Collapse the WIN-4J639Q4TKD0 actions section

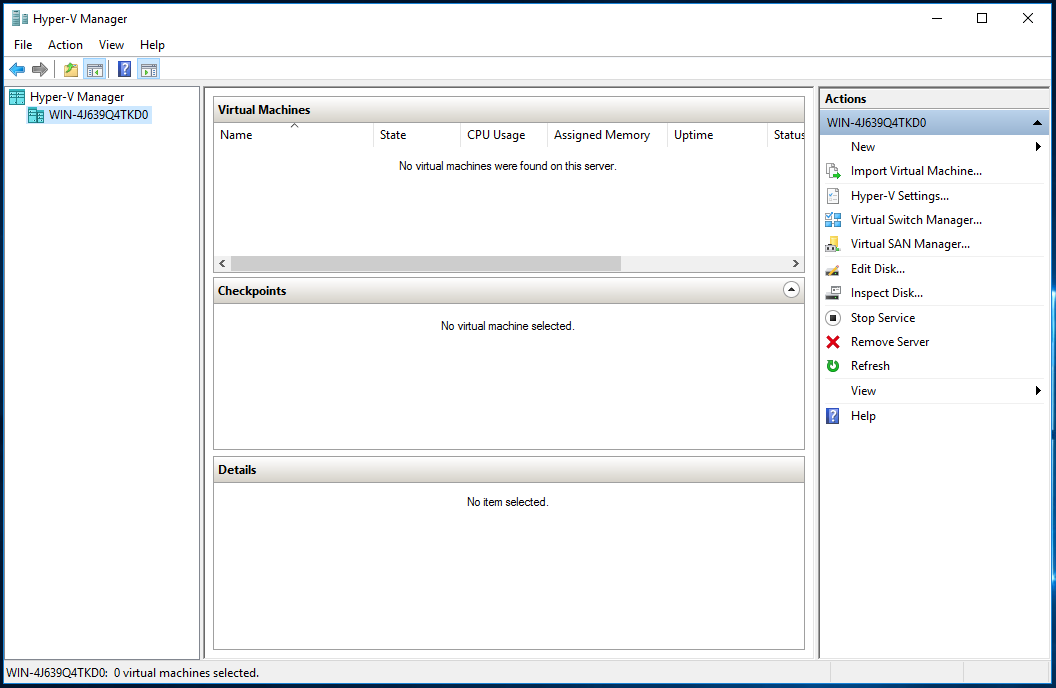tap(1037, 121)
